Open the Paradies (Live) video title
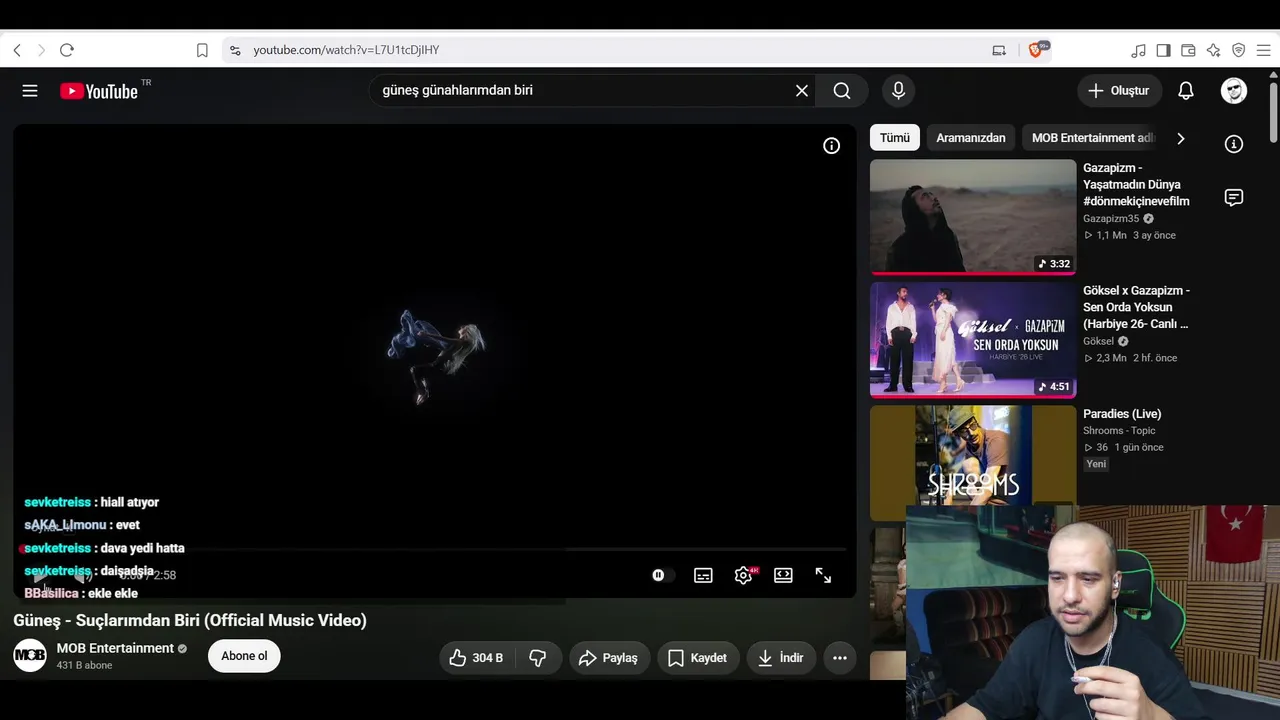Screen dimensions: 1280x720 click(x=1122, y=414)
